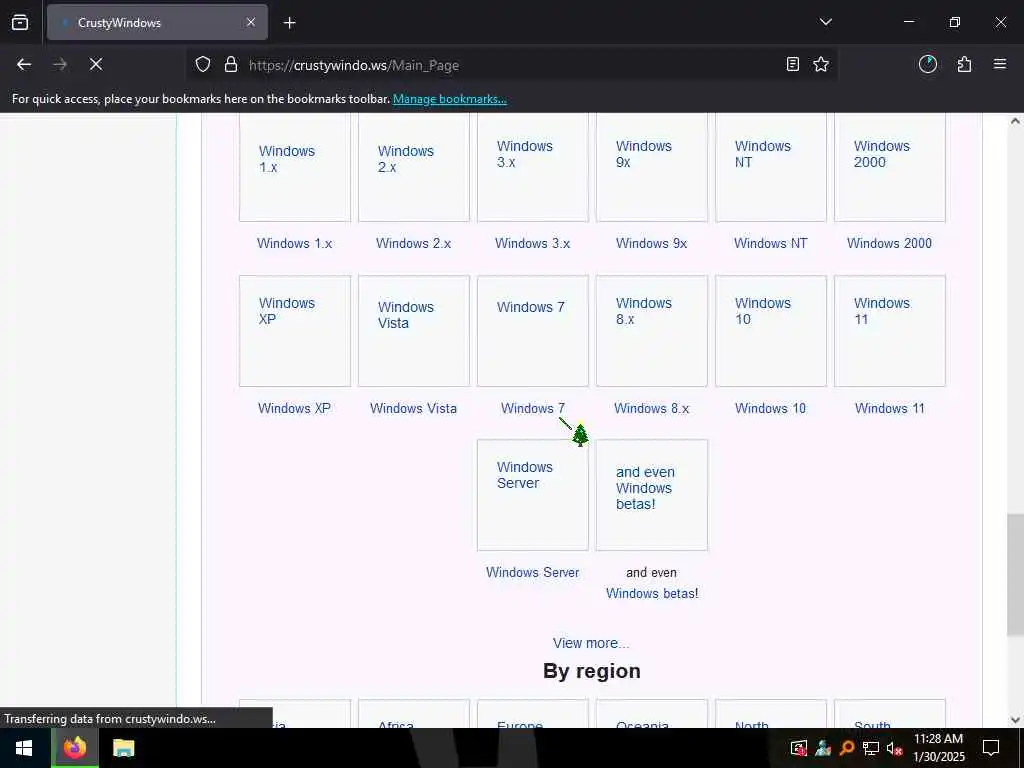Follow the Windows 11 caption link

(889, 408)
